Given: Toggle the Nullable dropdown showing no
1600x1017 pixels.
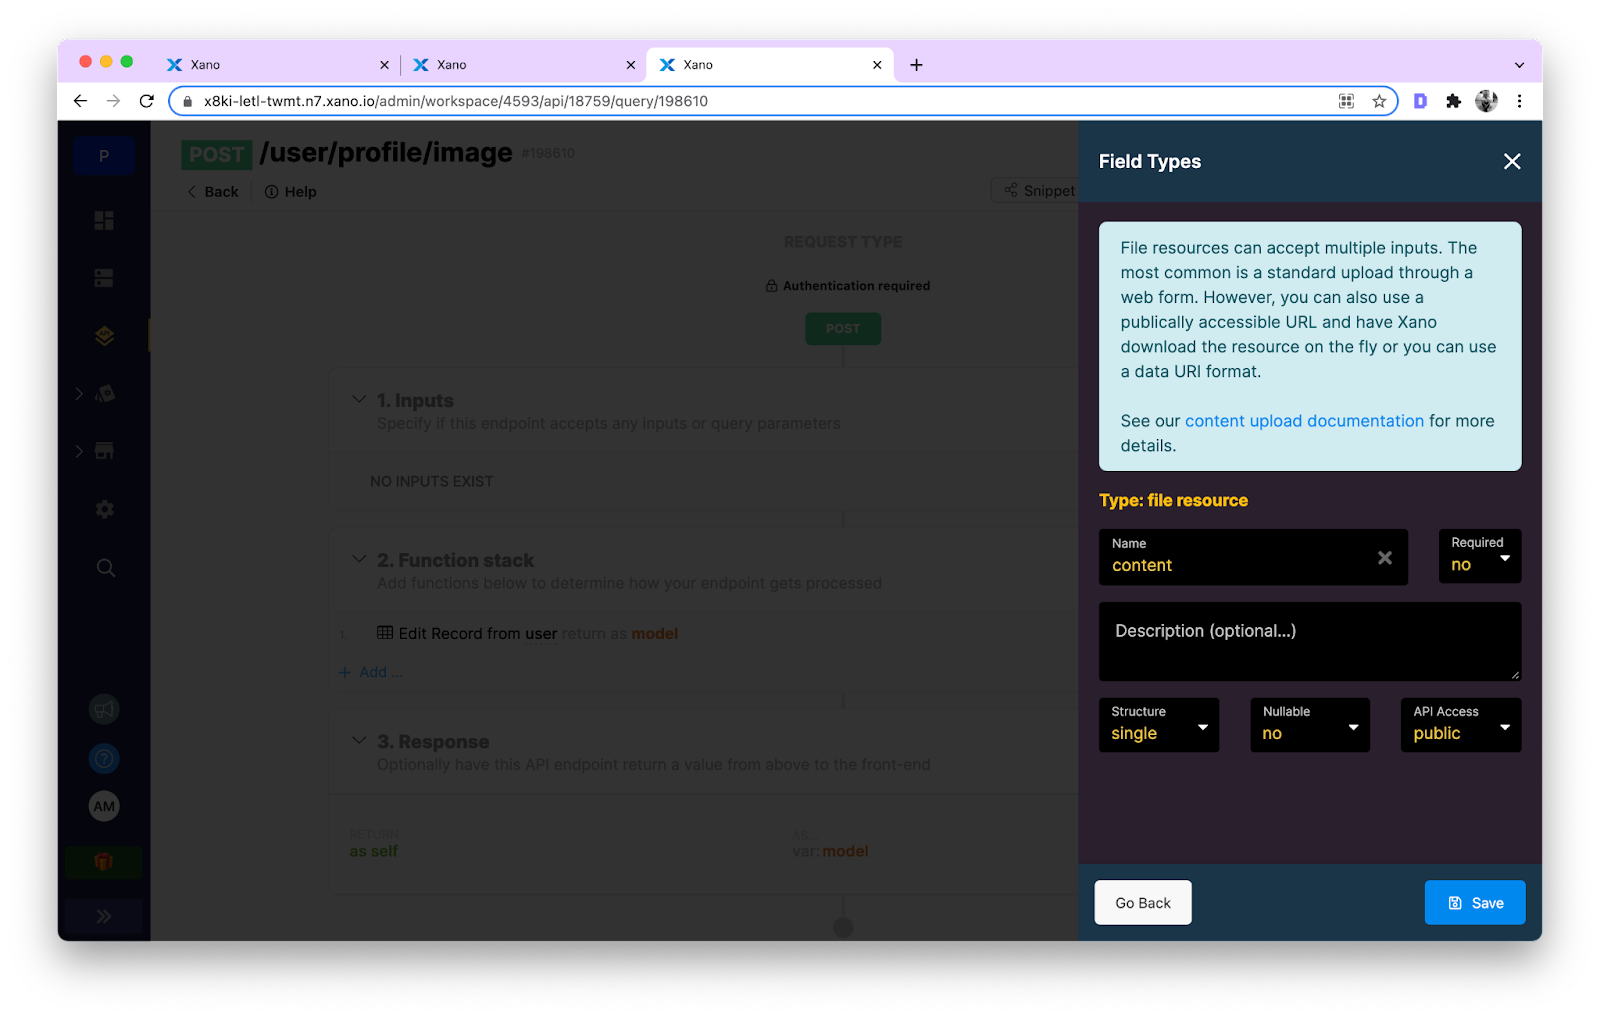Looking at the screenshot, I should 1309,725.
